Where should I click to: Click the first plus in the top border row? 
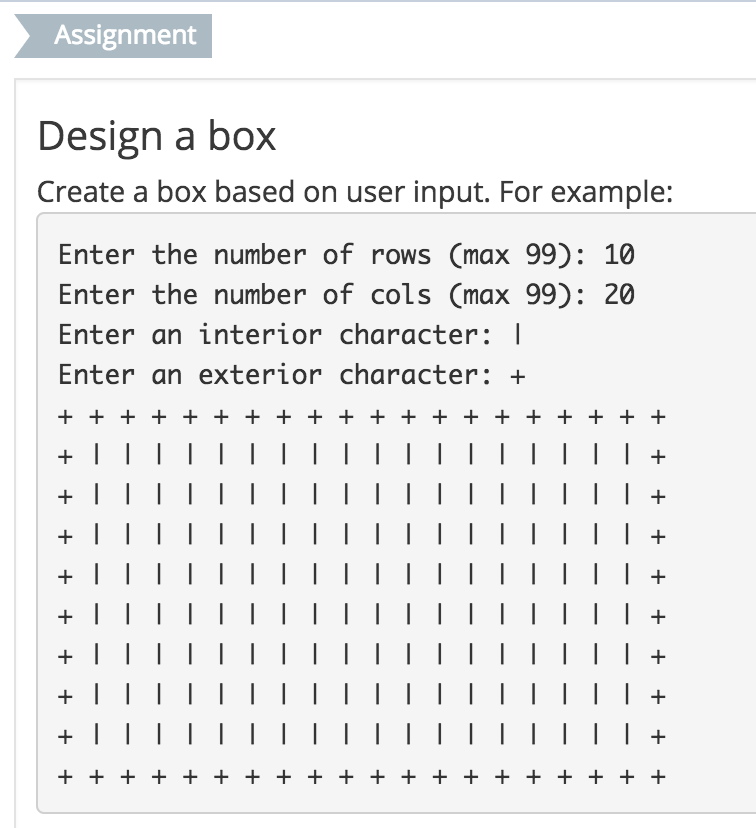coord(65,417)
